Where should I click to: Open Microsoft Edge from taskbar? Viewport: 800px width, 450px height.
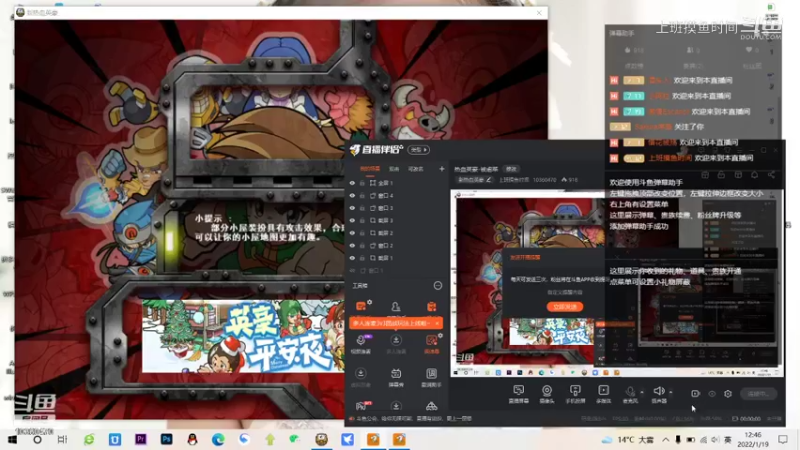[x=218, y=439]
